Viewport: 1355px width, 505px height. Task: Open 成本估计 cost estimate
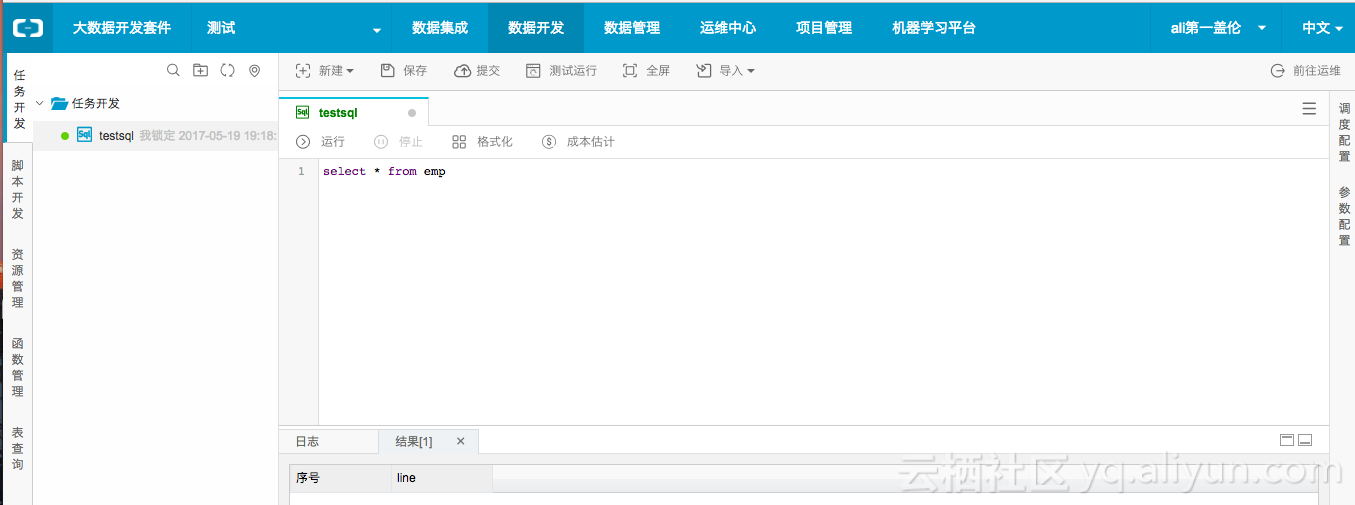pos(578,142)
